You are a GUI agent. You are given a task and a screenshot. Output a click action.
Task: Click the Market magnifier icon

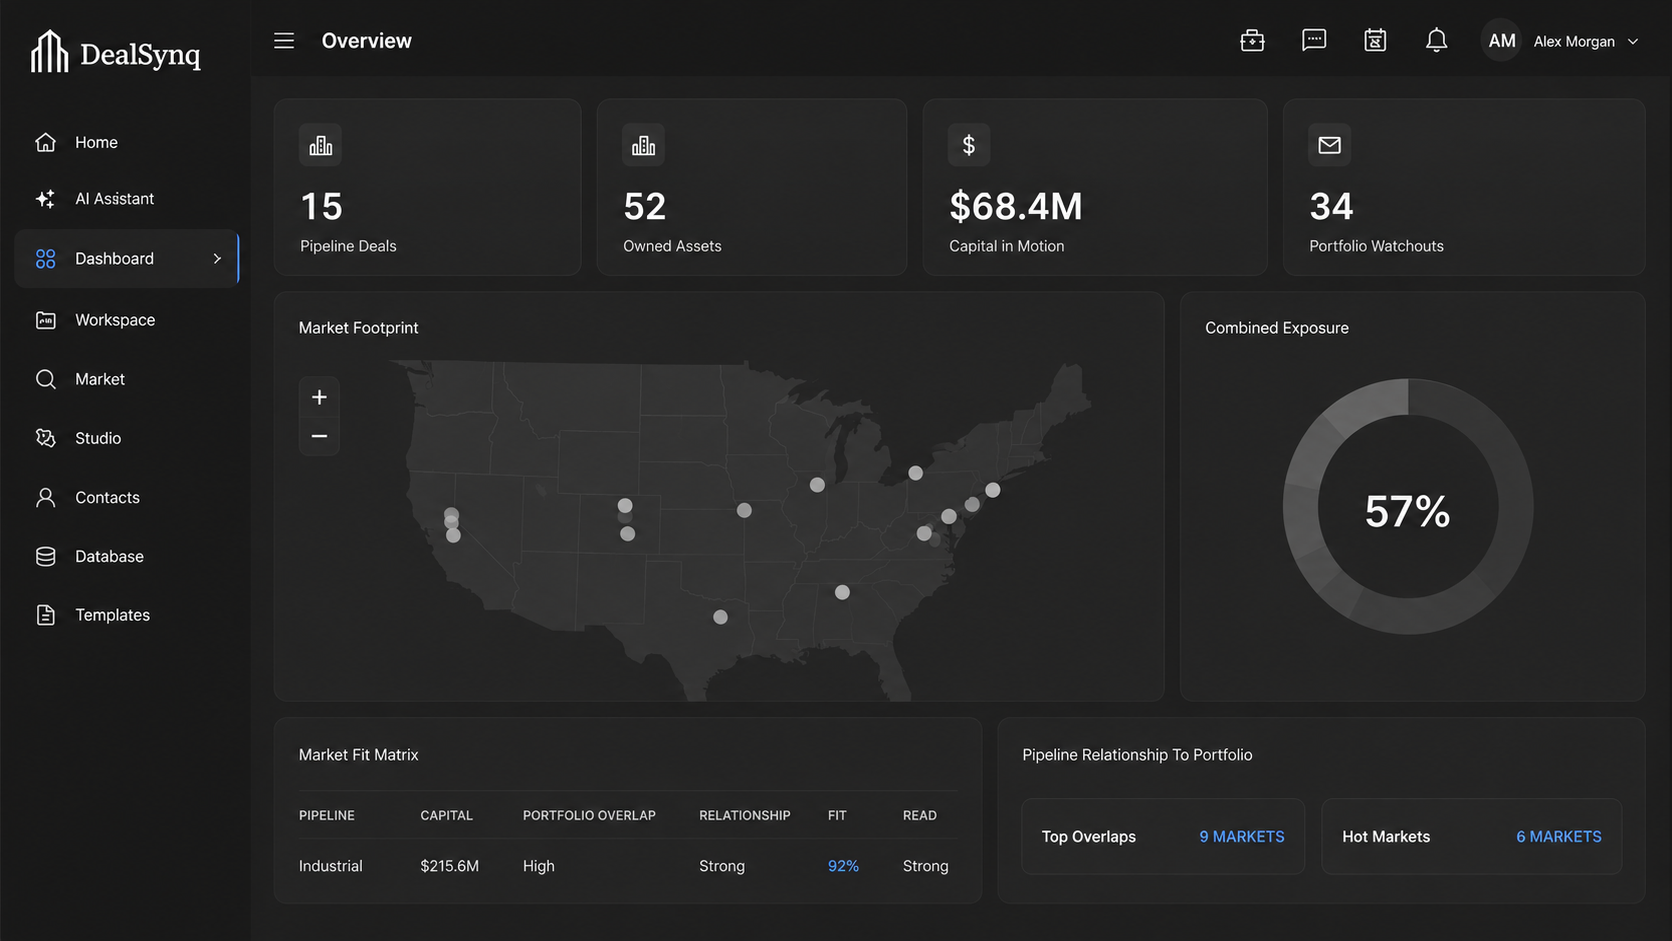click(45, 379)
